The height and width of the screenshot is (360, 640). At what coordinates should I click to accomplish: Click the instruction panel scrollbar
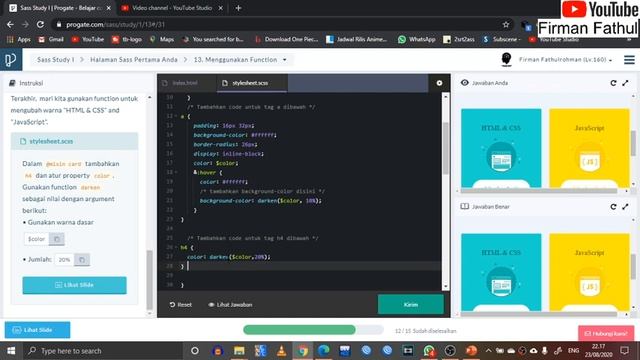click(149, 280)
